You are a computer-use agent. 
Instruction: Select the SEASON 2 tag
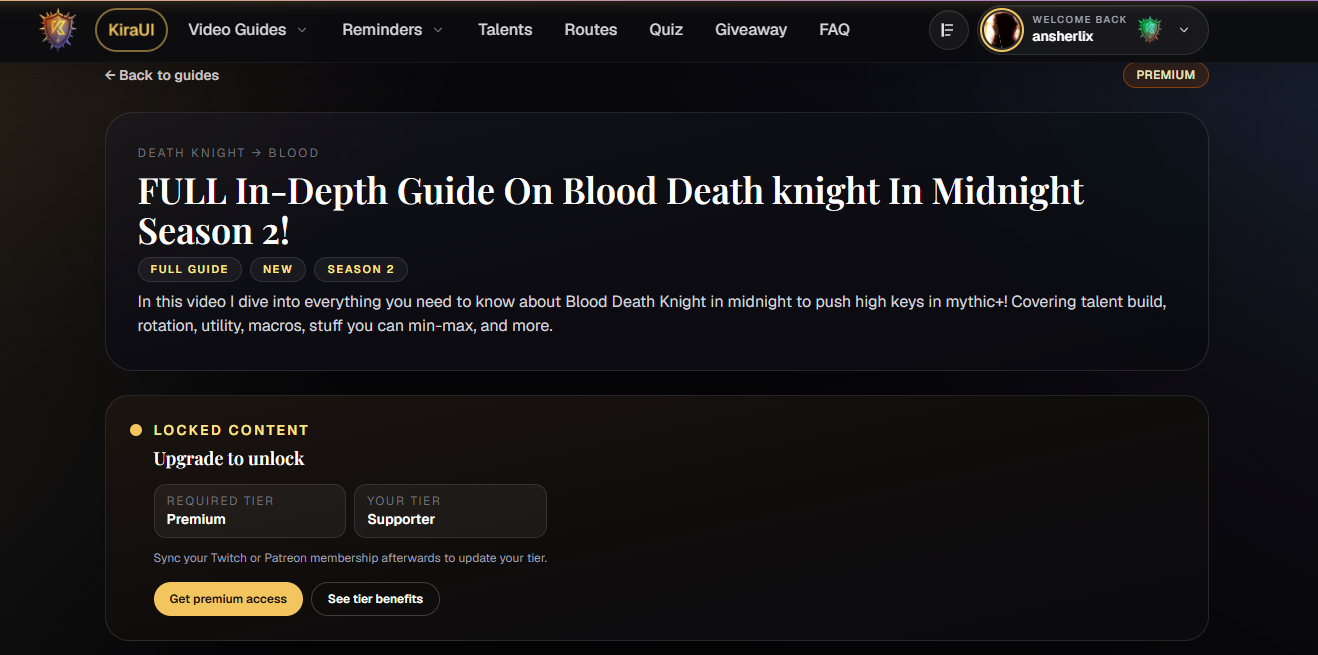tap(361, 269)
